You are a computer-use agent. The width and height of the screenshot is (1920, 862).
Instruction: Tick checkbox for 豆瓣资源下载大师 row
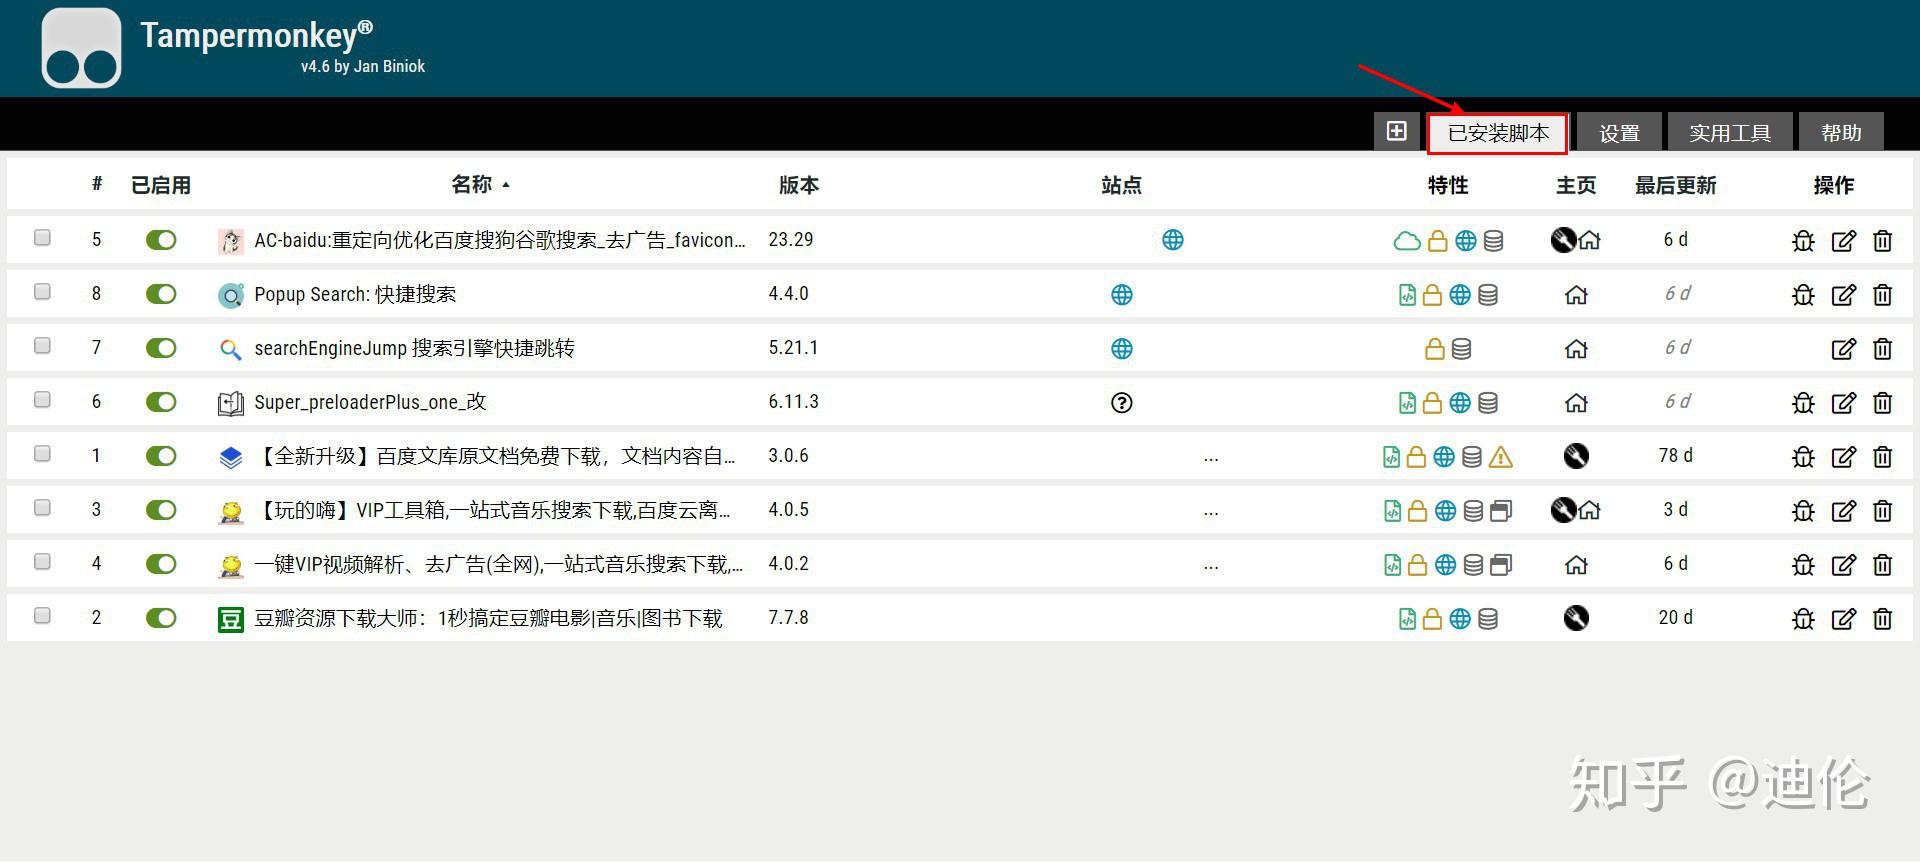pos(42,616)
